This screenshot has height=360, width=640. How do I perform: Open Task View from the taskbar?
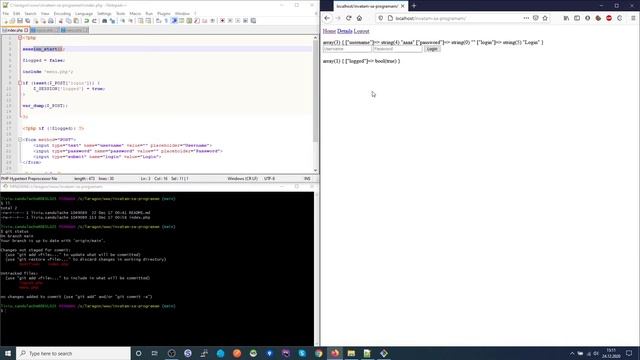coord(155,353)
